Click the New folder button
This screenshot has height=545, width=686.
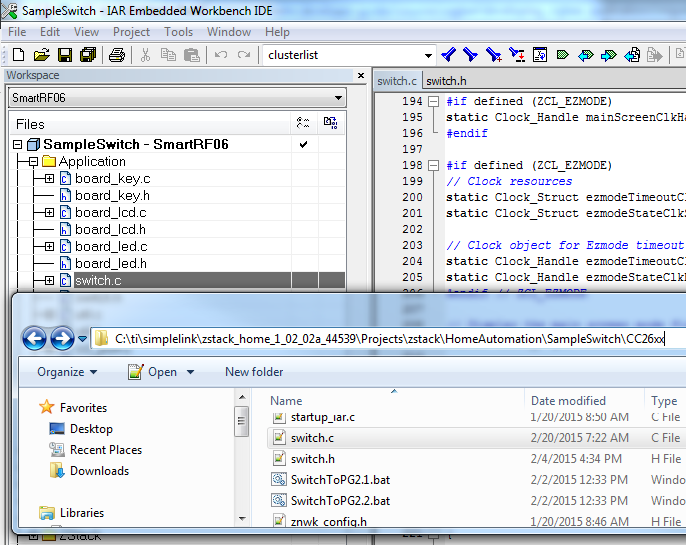point(254,372)
